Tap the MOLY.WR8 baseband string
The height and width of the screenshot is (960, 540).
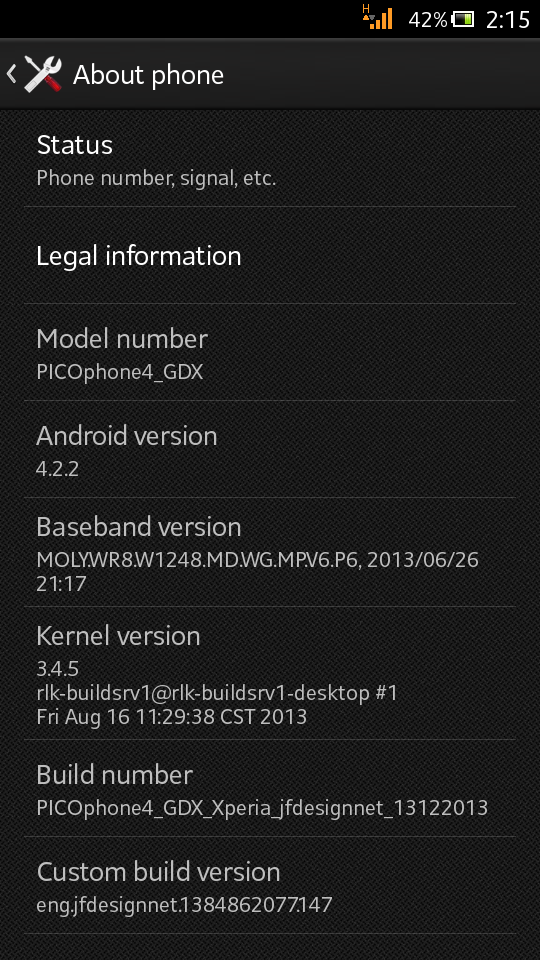pos(257,571)
